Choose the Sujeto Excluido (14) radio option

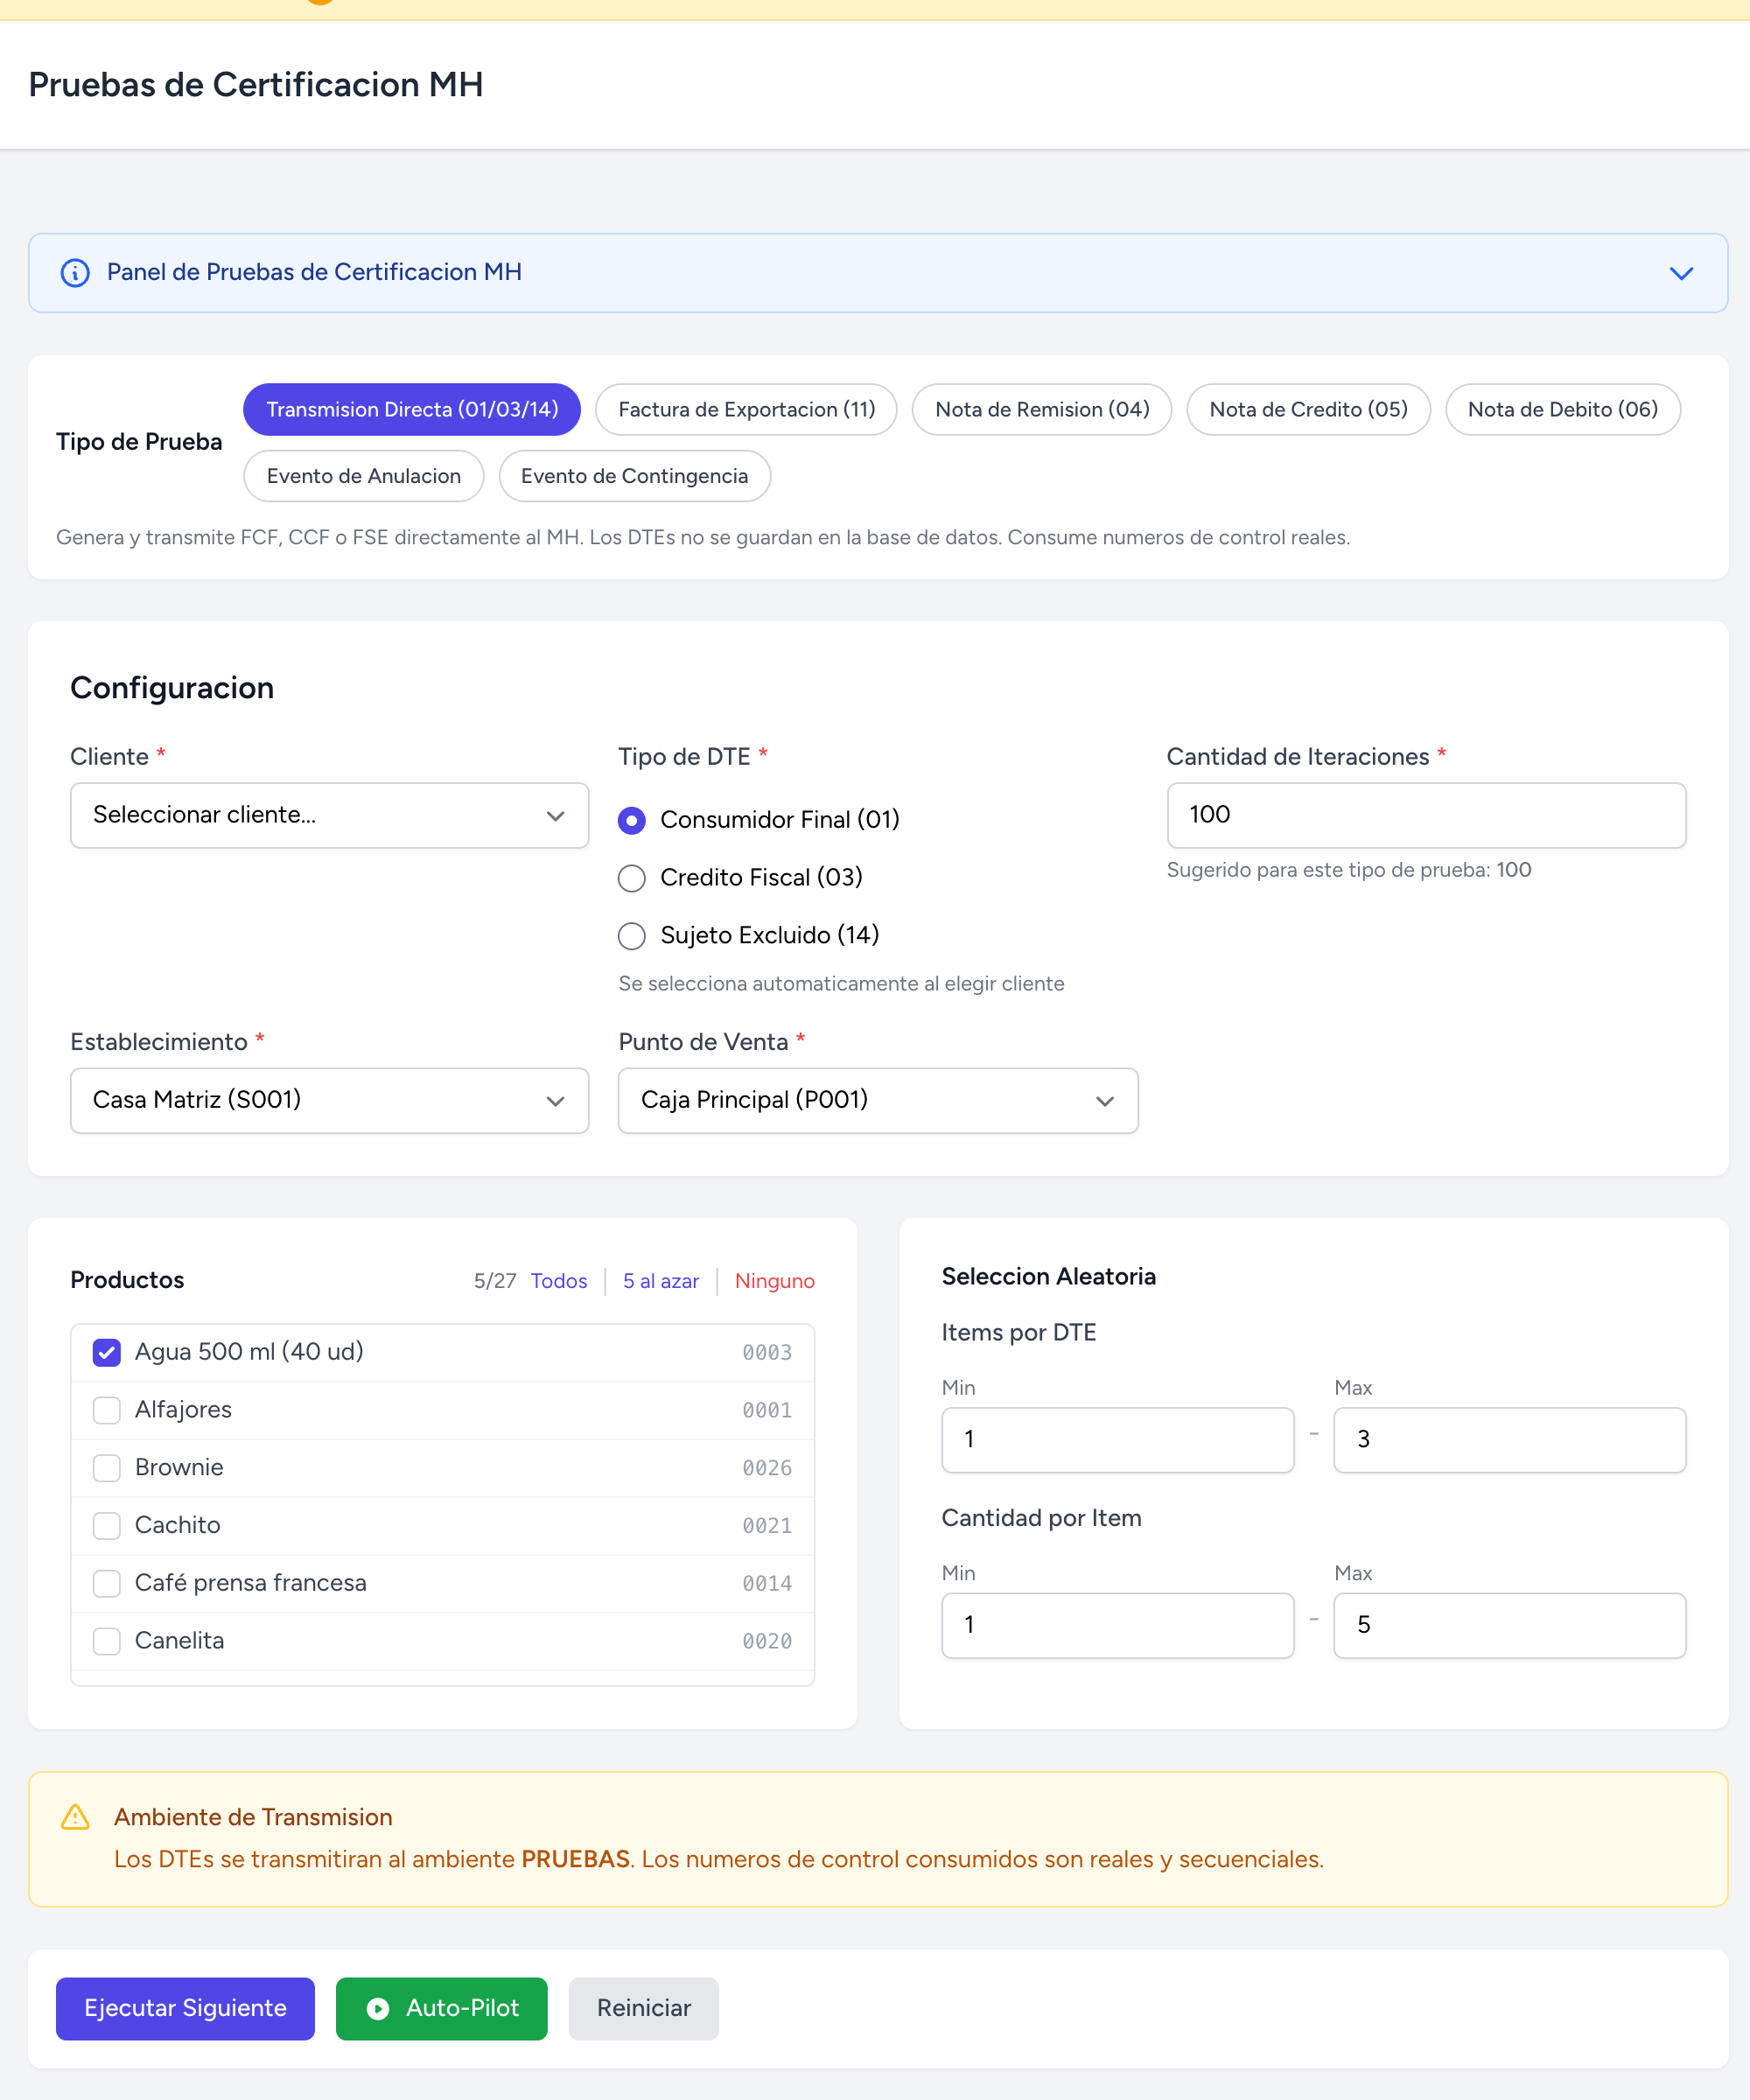[x=632, y=936]
